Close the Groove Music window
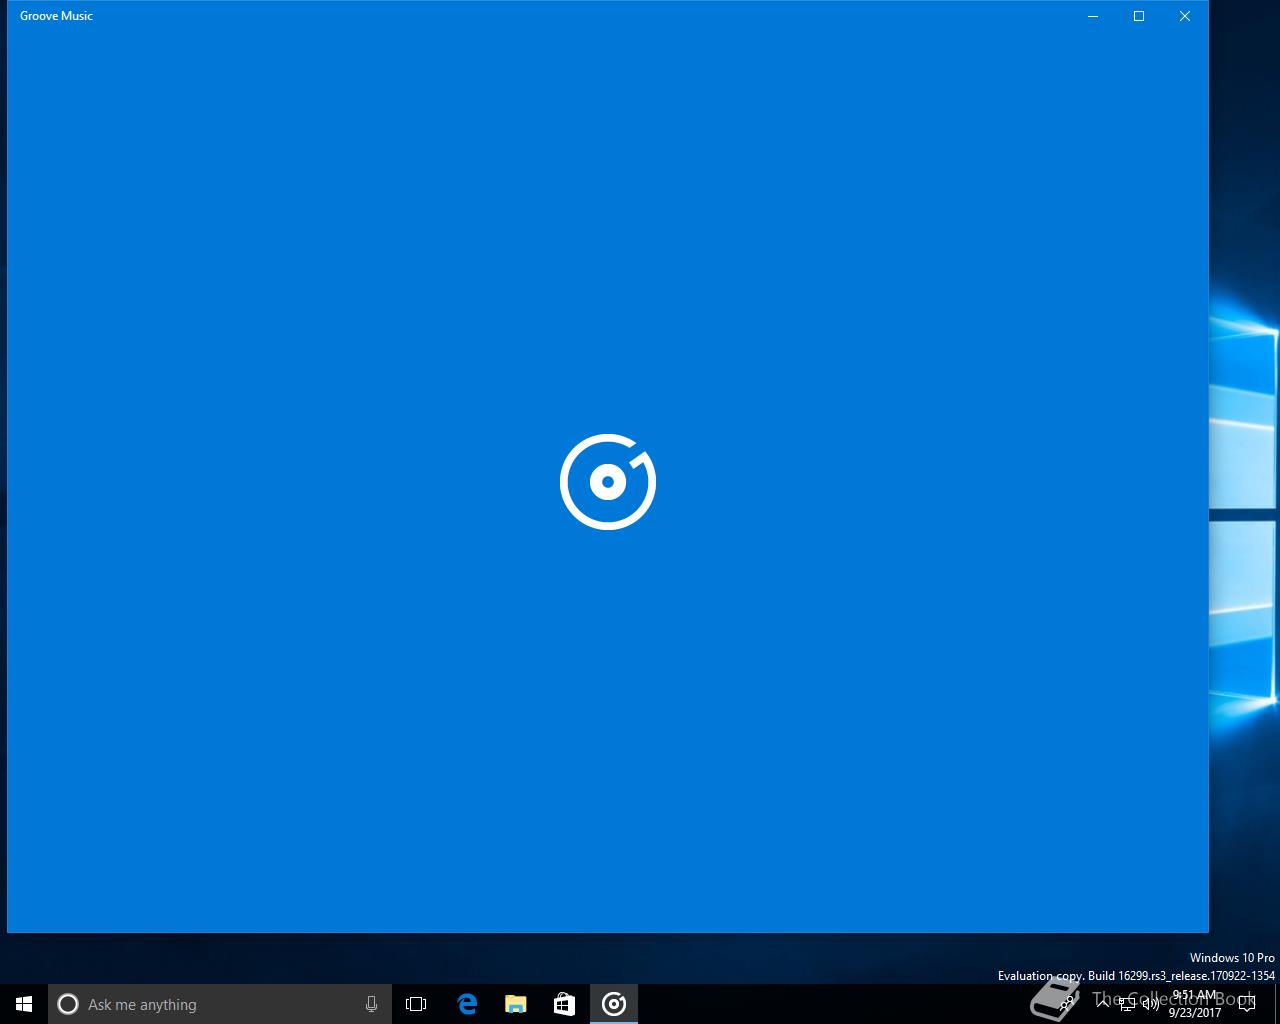This screenshot has width=1280, height=1024. (1185, 16)
